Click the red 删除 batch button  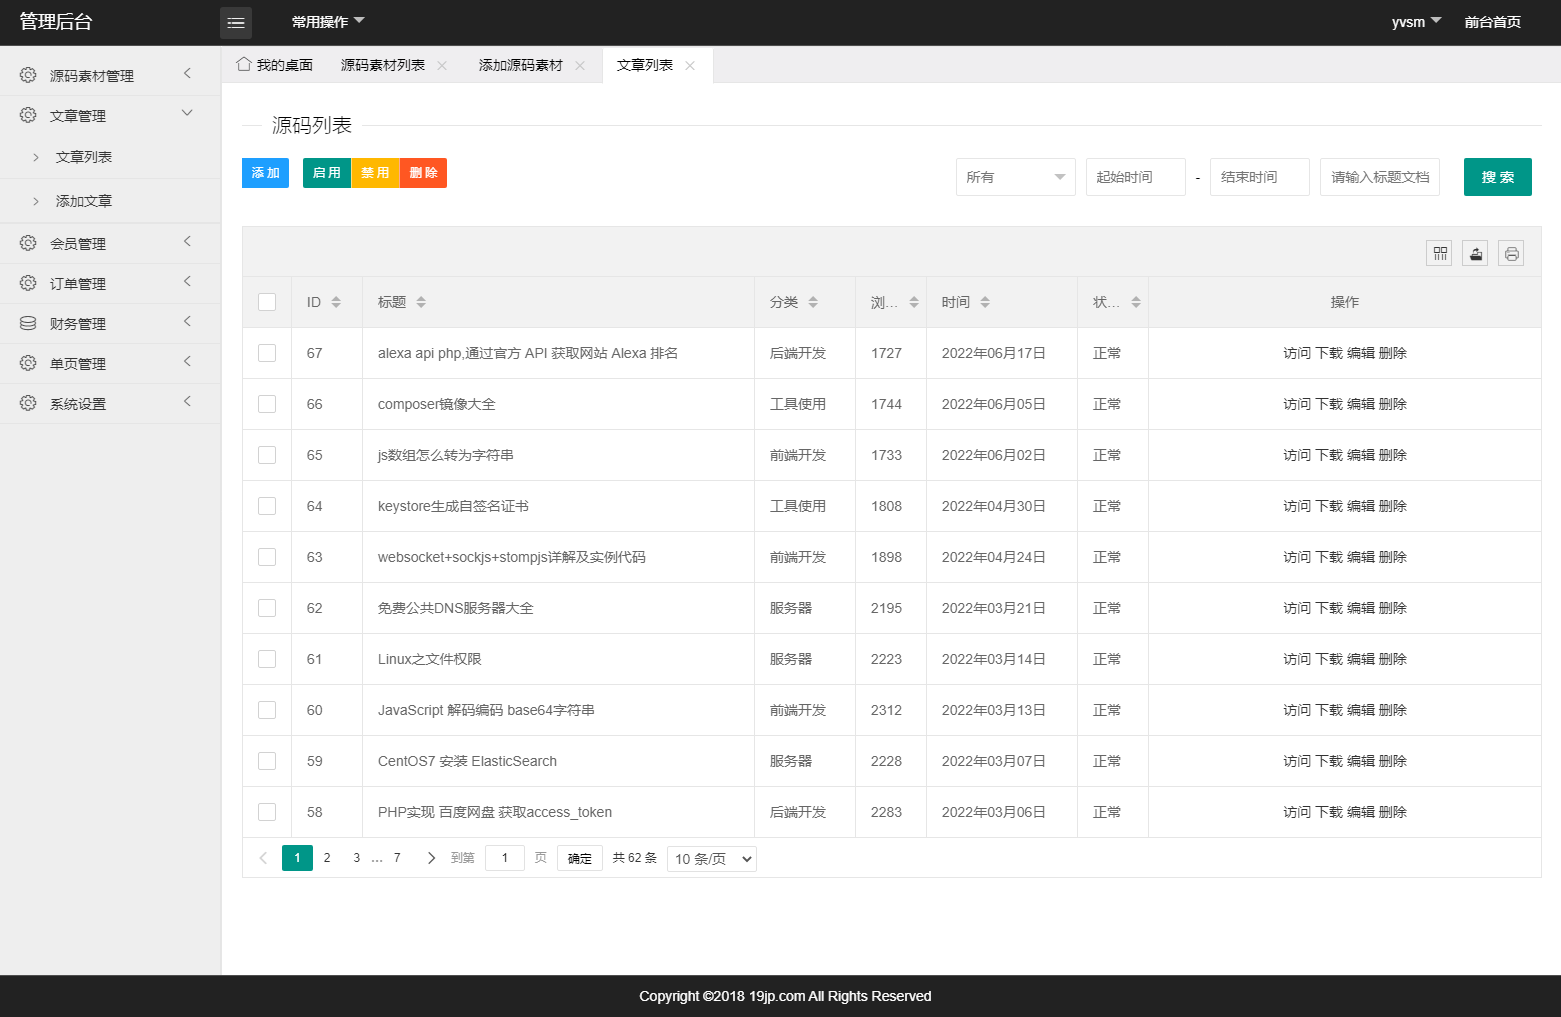click(423, 173)
